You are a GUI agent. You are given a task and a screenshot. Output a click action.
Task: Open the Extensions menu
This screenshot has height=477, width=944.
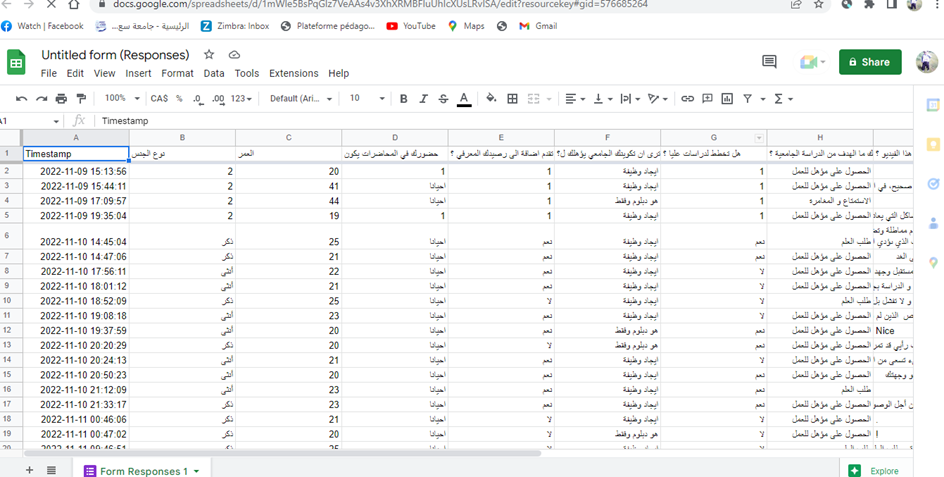click(293, 74)
